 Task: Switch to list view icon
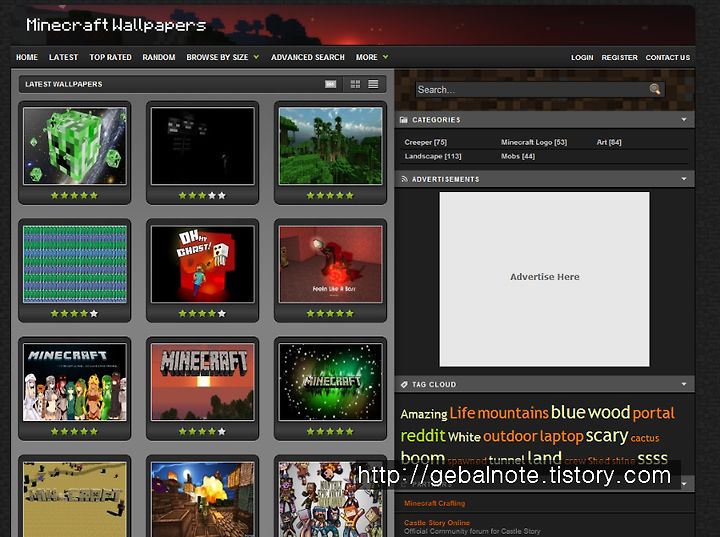click(x=373, y=84)
